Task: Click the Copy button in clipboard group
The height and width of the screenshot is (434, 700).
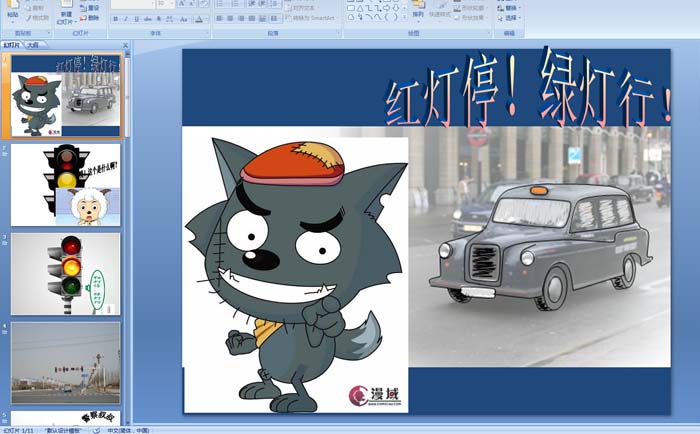Action: pos(35,8)
